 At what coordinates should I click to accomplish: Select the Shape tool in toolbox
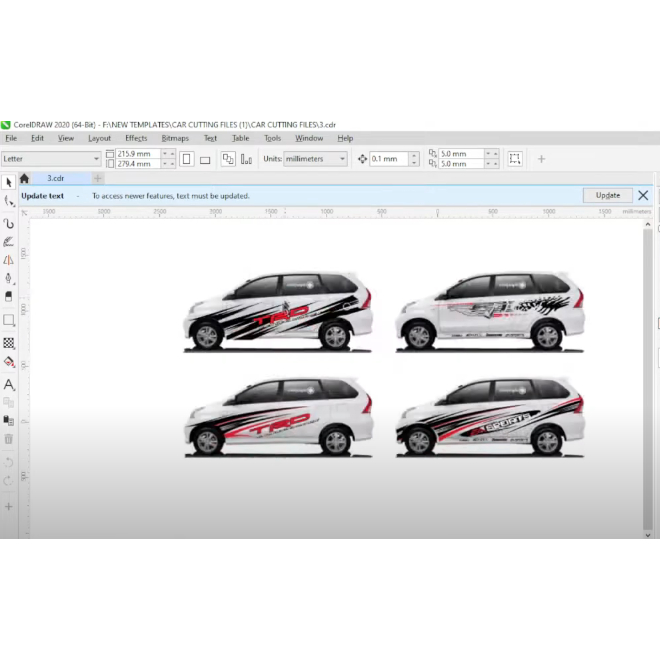pos(9,202)
